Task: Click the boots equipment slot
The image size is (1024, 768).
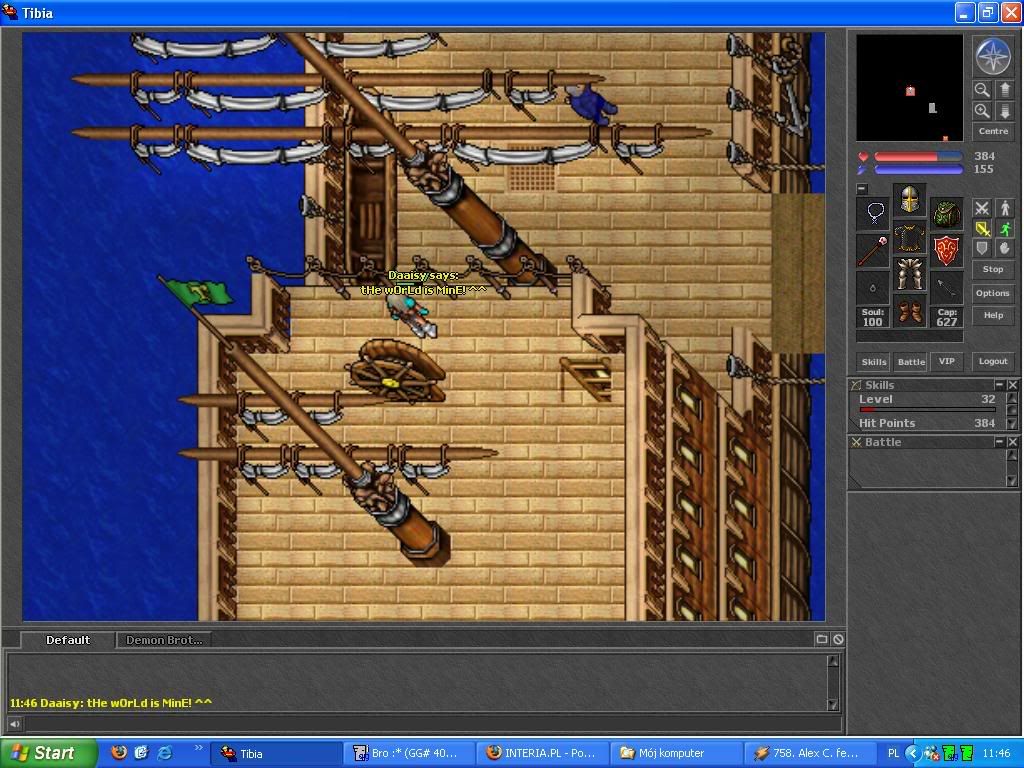Action: [910, 311]
